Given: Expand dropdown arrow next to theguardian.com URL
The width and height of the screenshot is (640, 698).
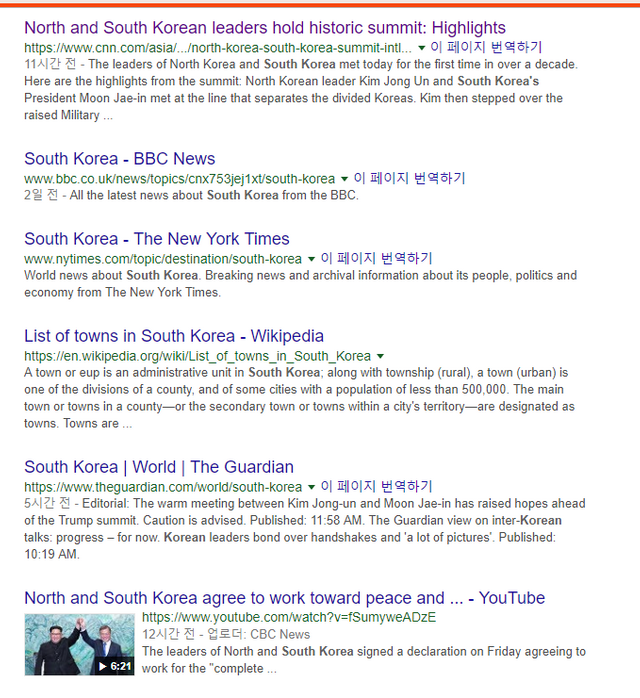Looking at the screenshot, I should click(x=312, y=487).
